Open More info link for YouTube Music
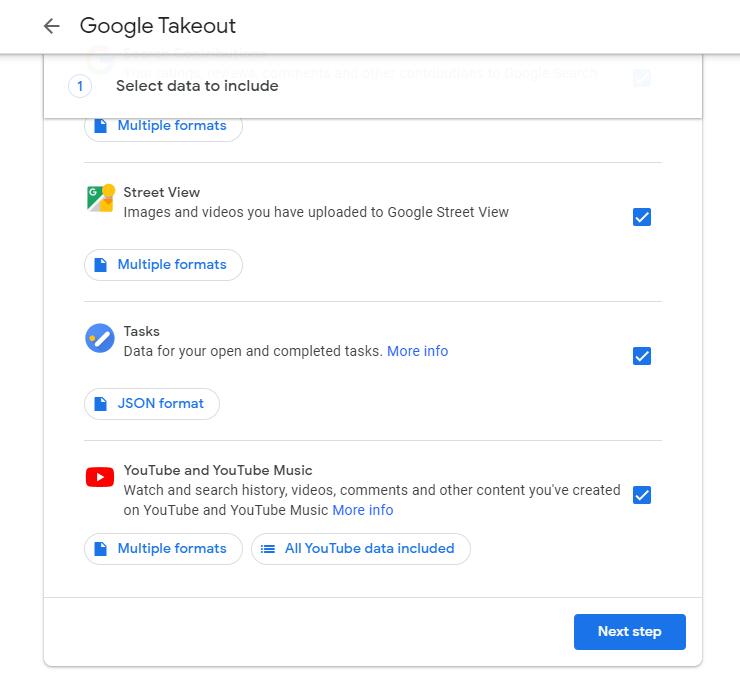Image resolution: width=740 pixels, height=673 pixels. pyautogui.click(x=362, y=510)
